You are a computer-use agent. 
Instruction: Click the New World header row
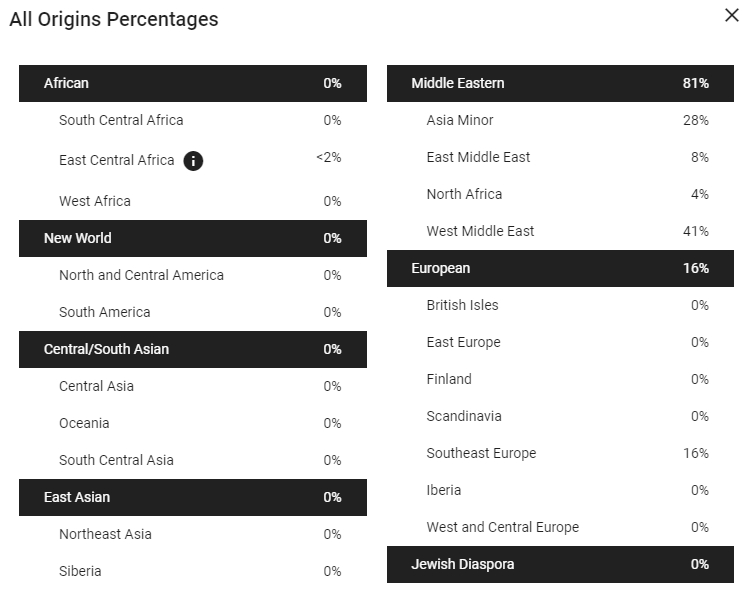(193, 239)
